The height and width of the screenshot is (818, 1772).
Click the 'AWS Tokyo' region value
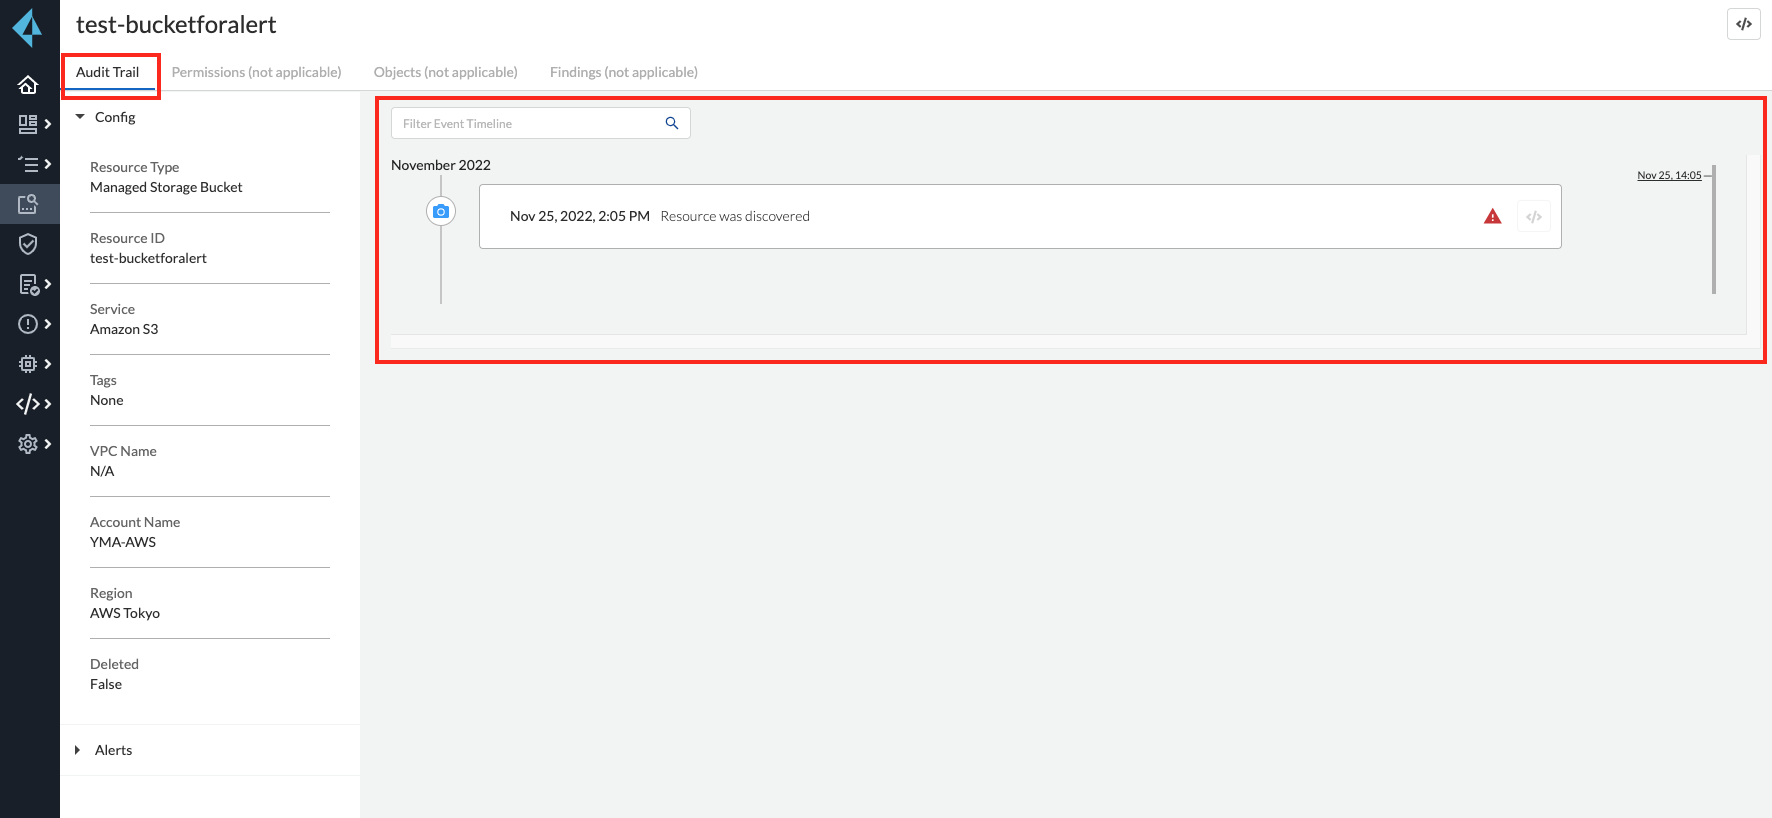125,613
